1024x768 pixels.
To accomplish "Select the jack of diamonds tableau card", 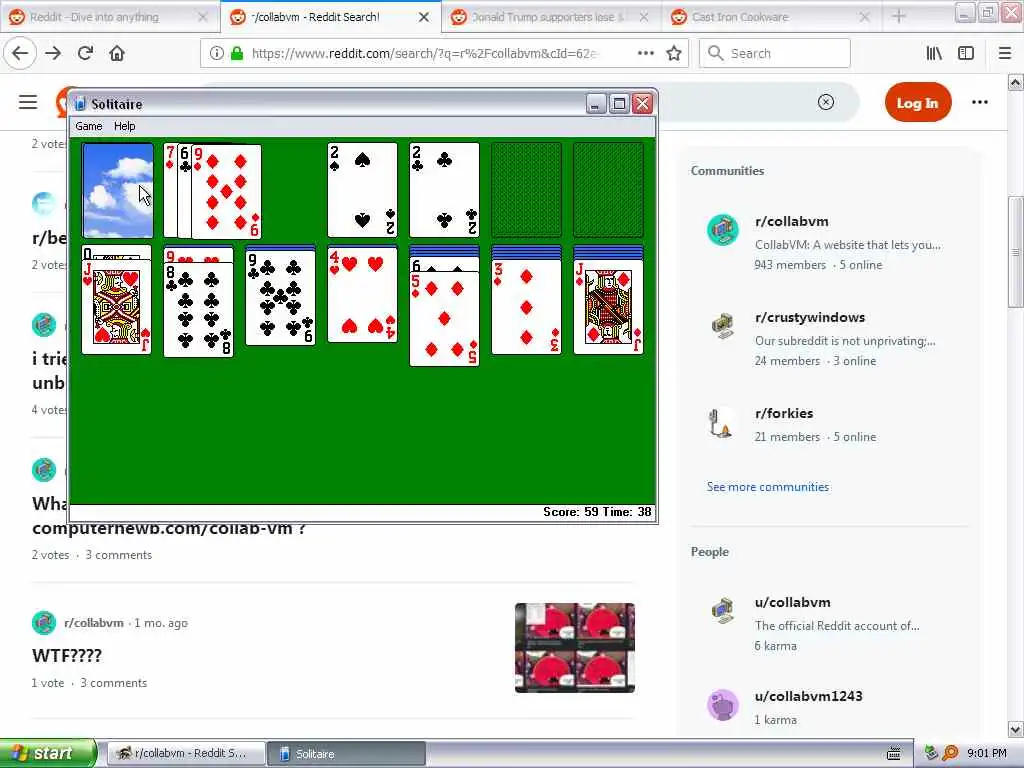I will pos(608,307).
